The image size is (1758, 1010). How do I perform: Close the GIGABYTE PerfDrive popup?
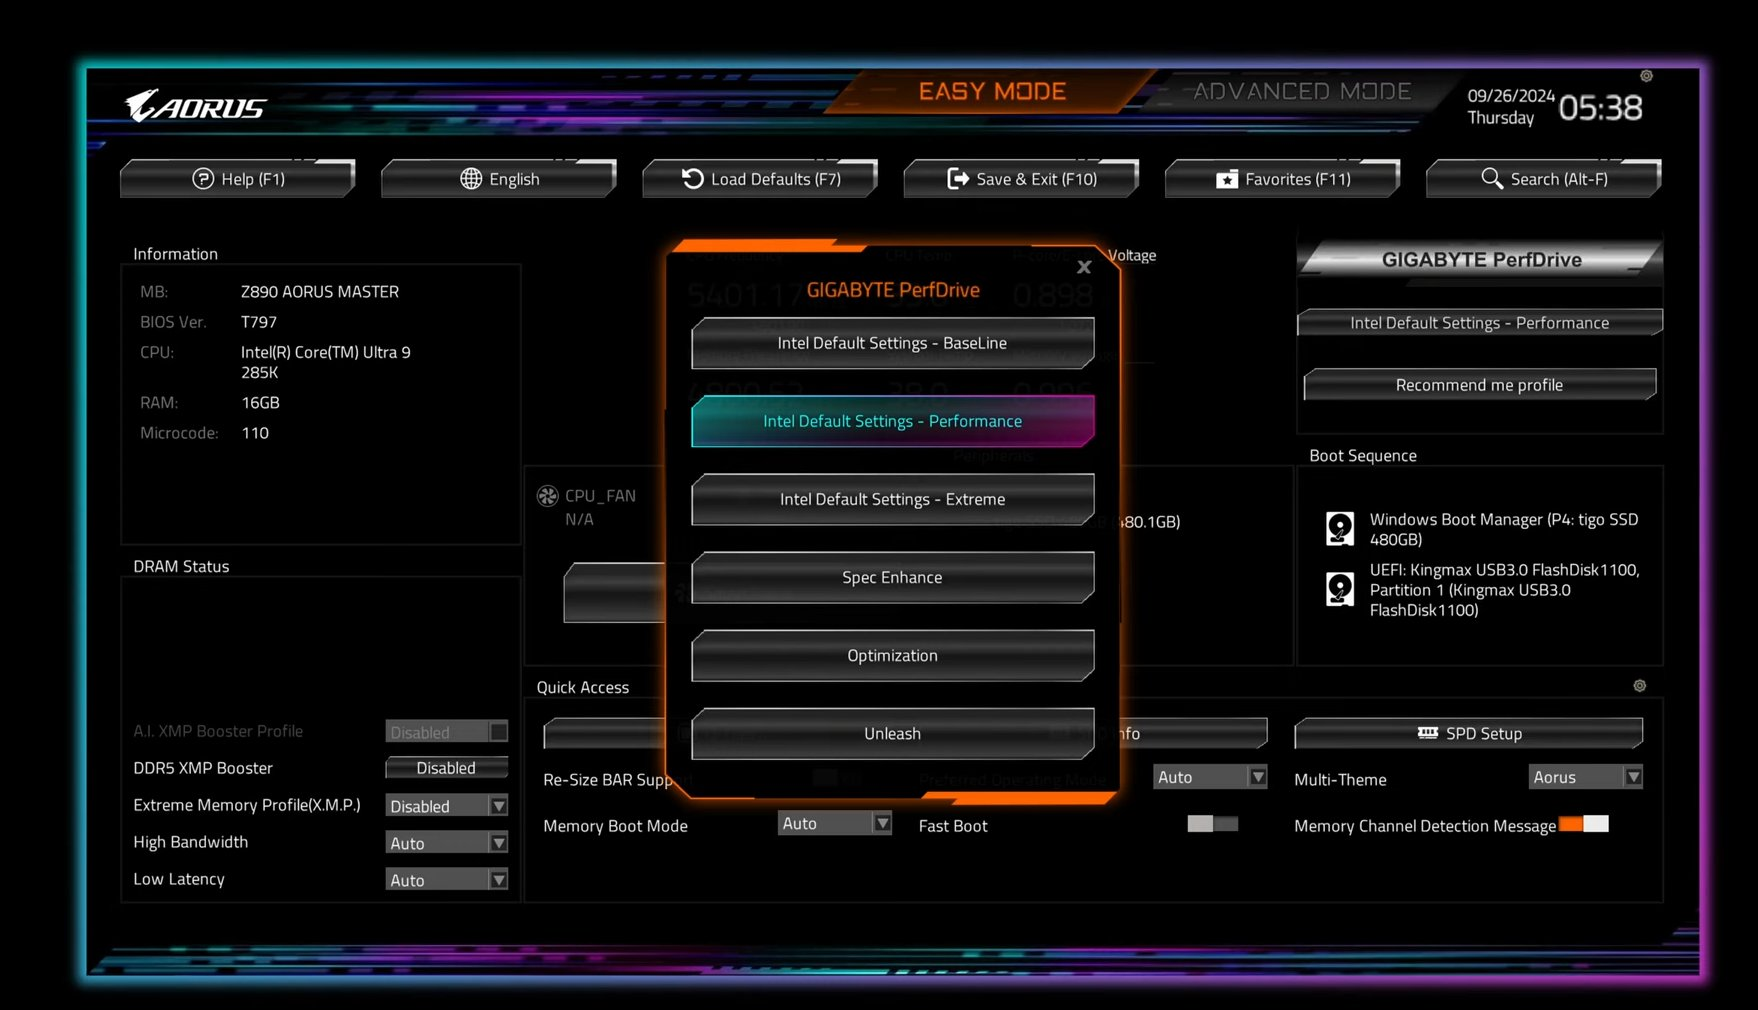(1084, 267)
